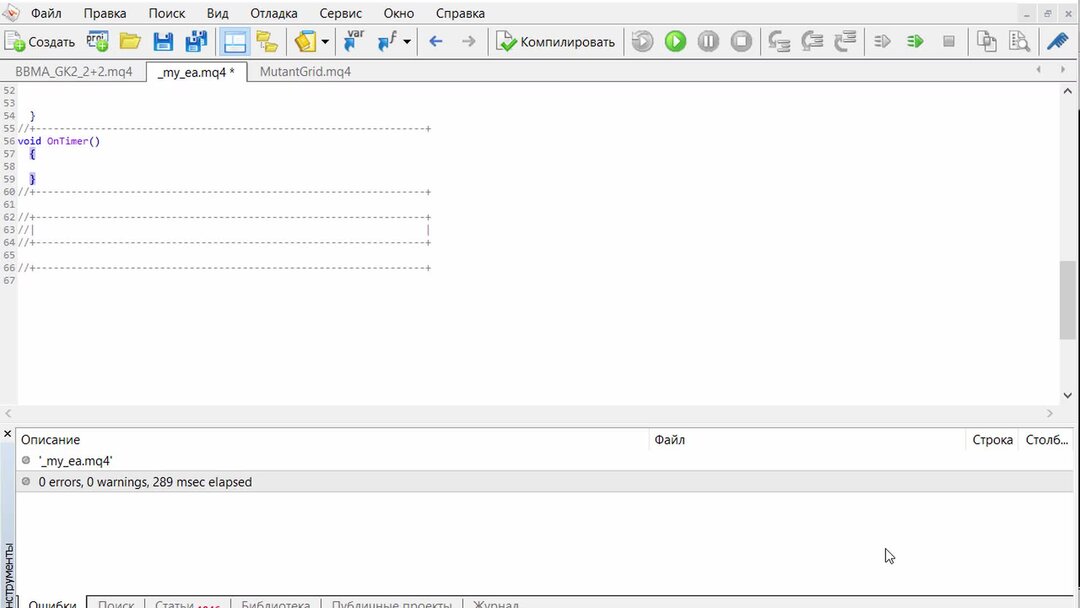This screenshot has height=608, width=1080.
Task: Click the Step Over debug icon
Action: point(812,42)
